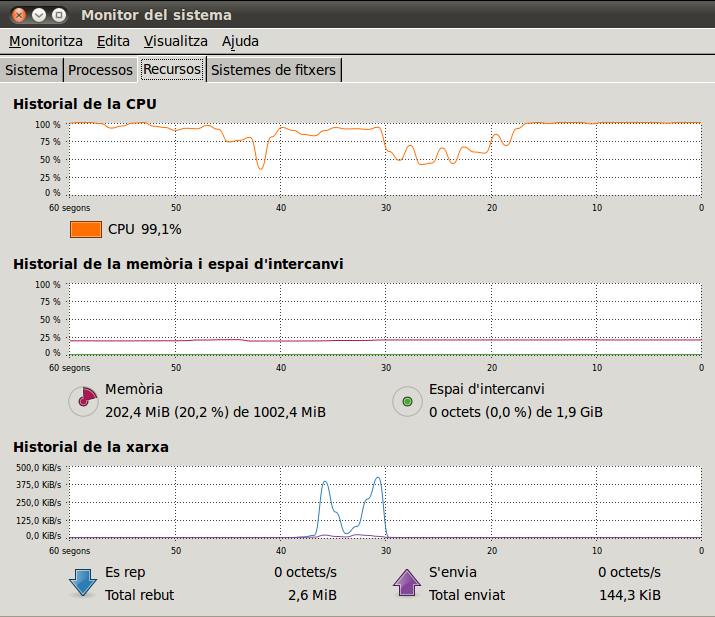Click the Memòria pie chart icon
This screenshot has height=617, width=715.
pyautogui.click(x=83, y=401)
